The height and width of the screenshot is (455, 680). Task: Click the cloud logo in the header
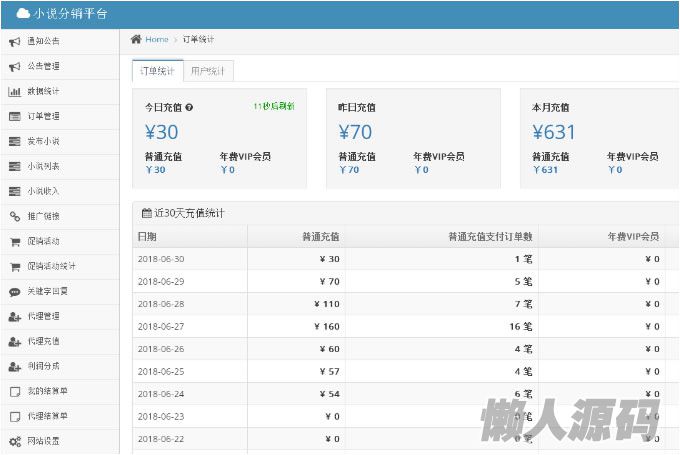tap(21, 14)
